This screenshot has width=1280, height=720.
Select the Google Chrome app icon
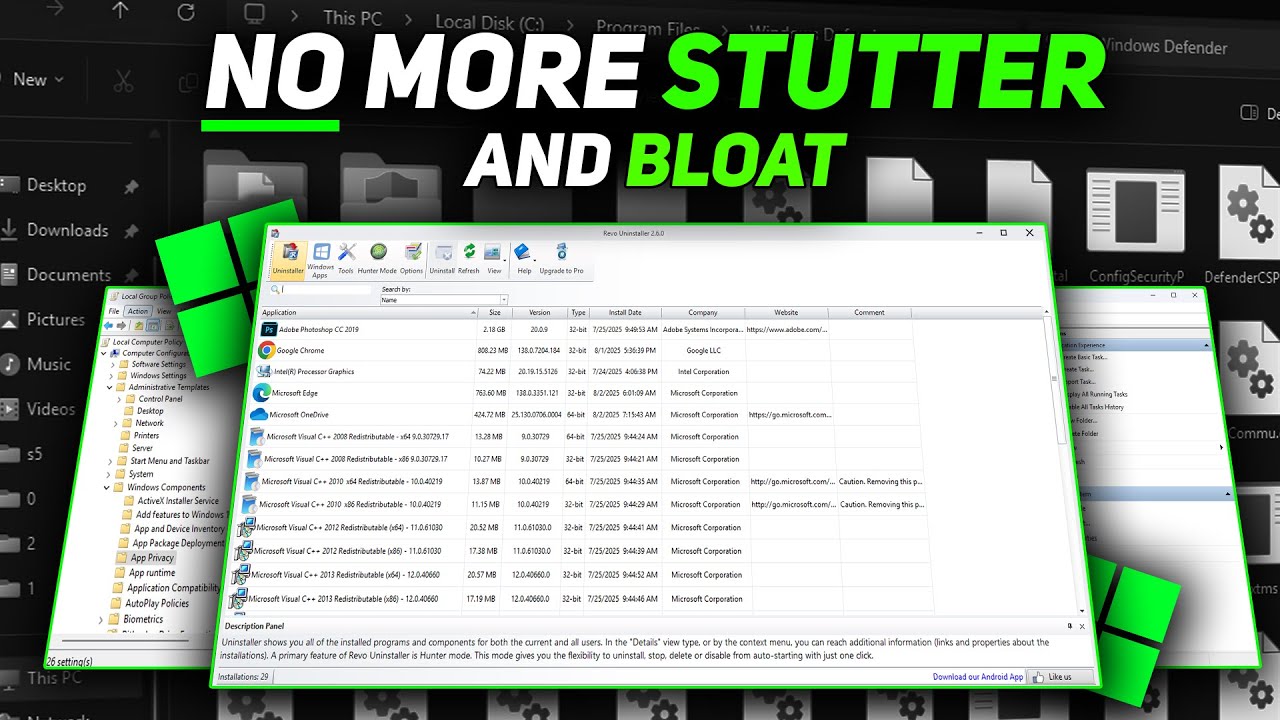coord(266,350)
